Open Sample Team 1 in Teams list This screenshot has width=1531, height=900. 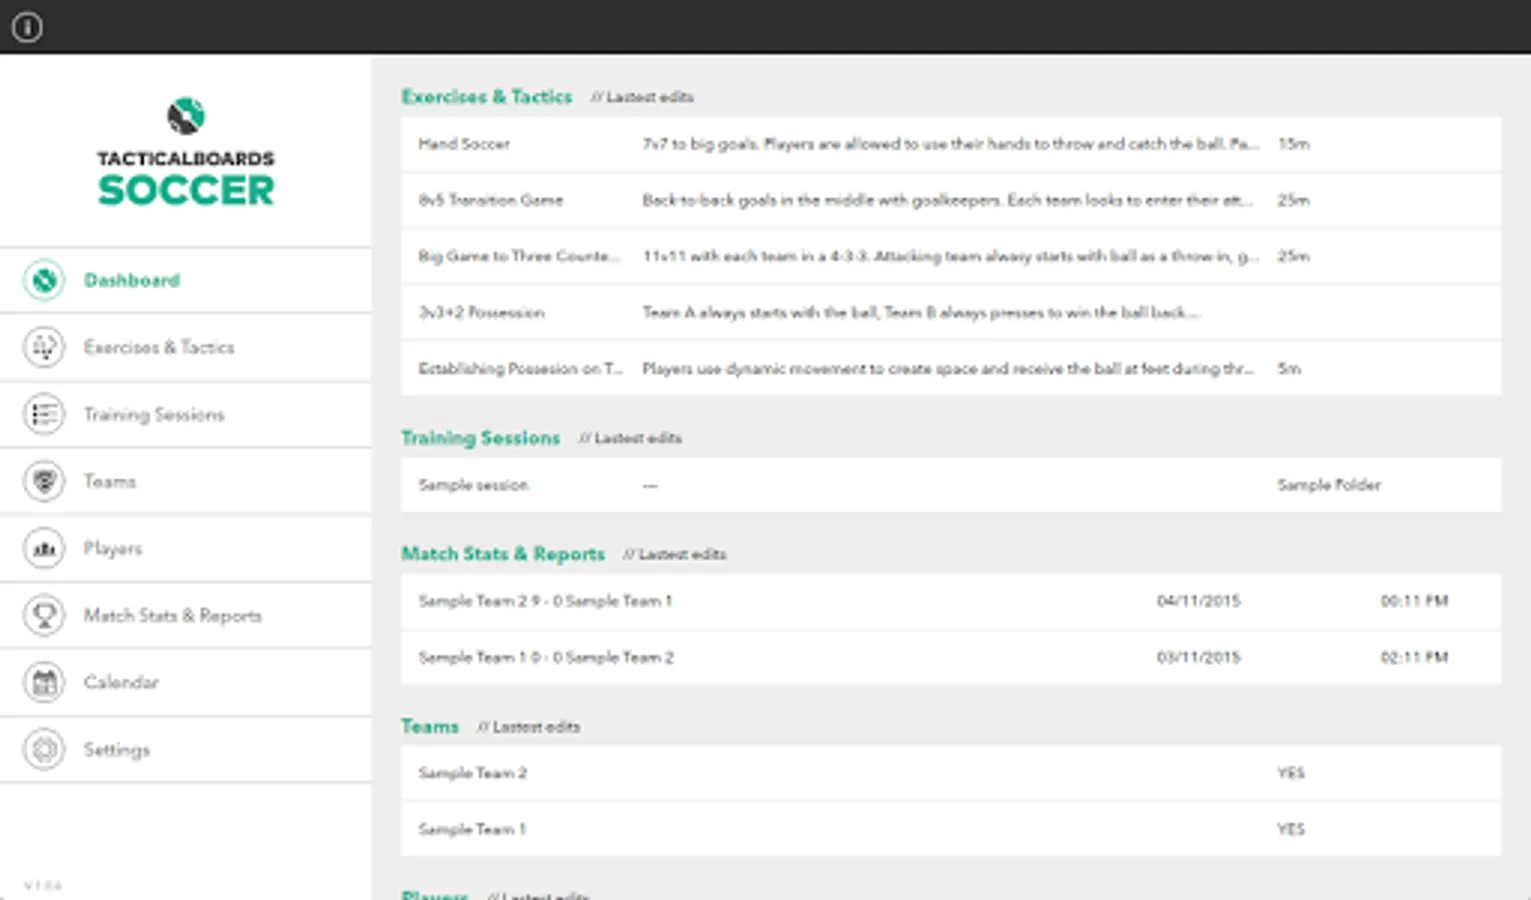(951, 829)
